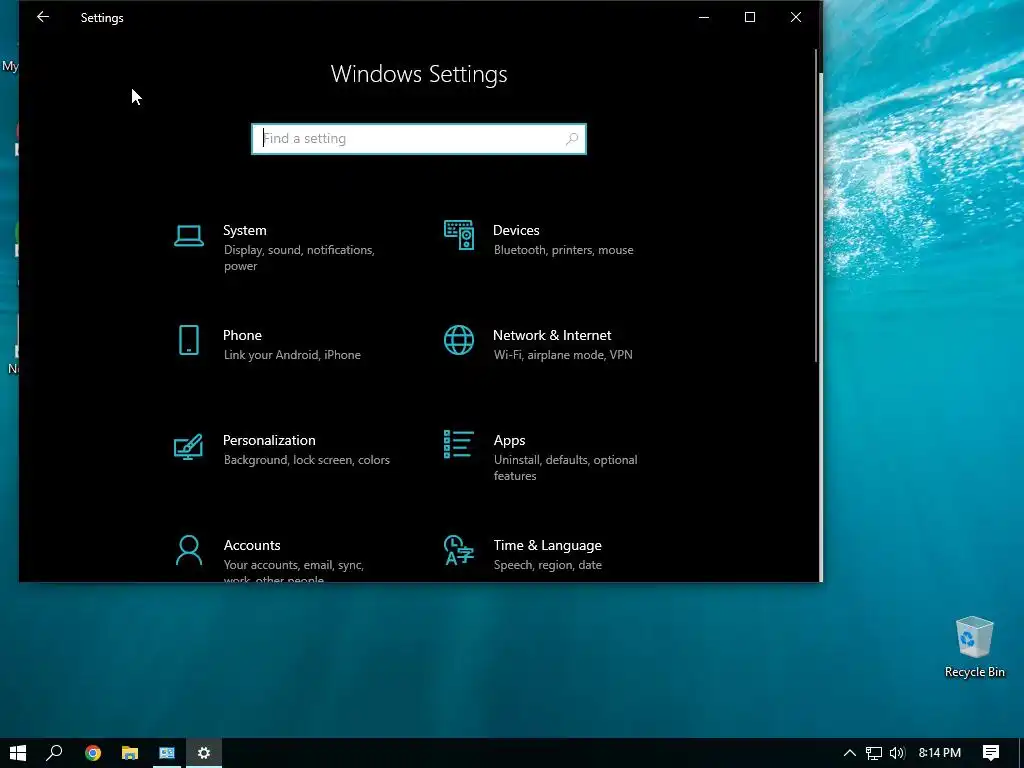Image resolution: width=1024 pixels, height=768 pixels.
Task: Open the Phone category heading
Action: point(242,335)
